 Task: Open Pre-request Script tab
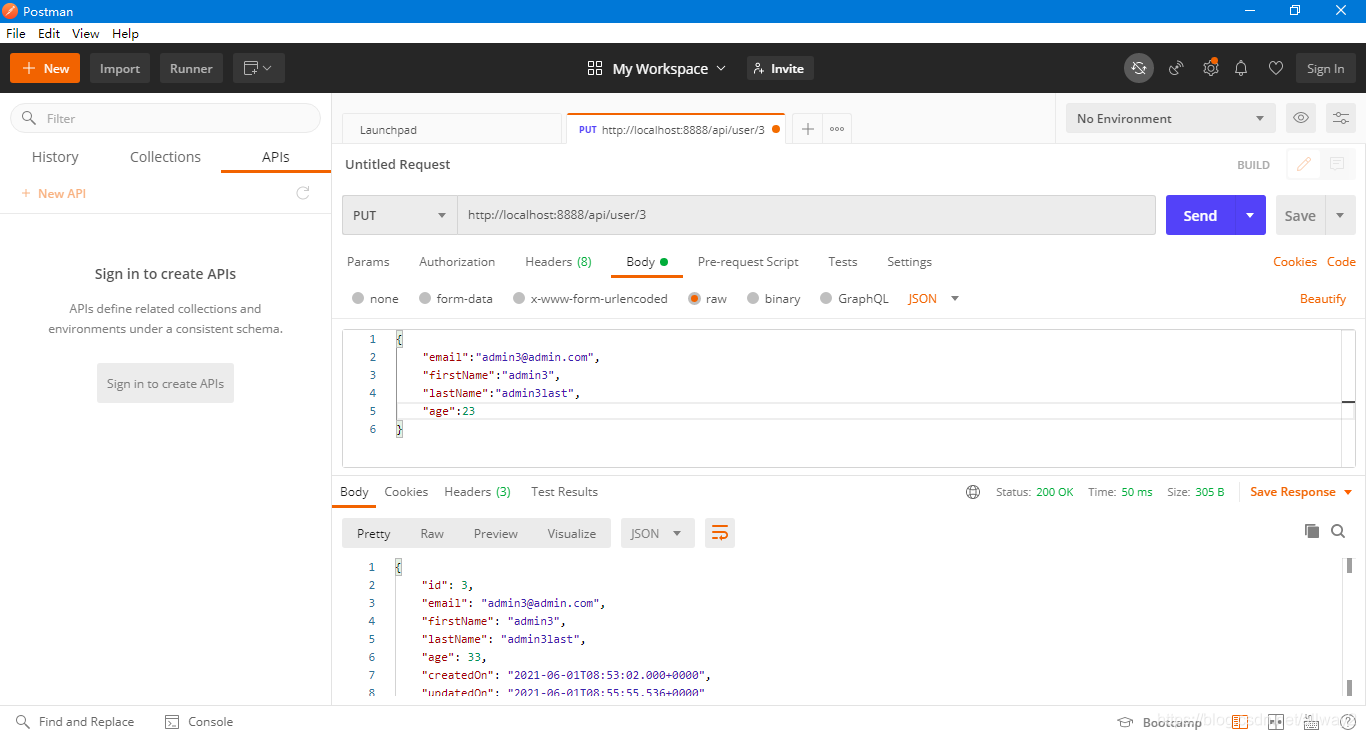point(748,262)
